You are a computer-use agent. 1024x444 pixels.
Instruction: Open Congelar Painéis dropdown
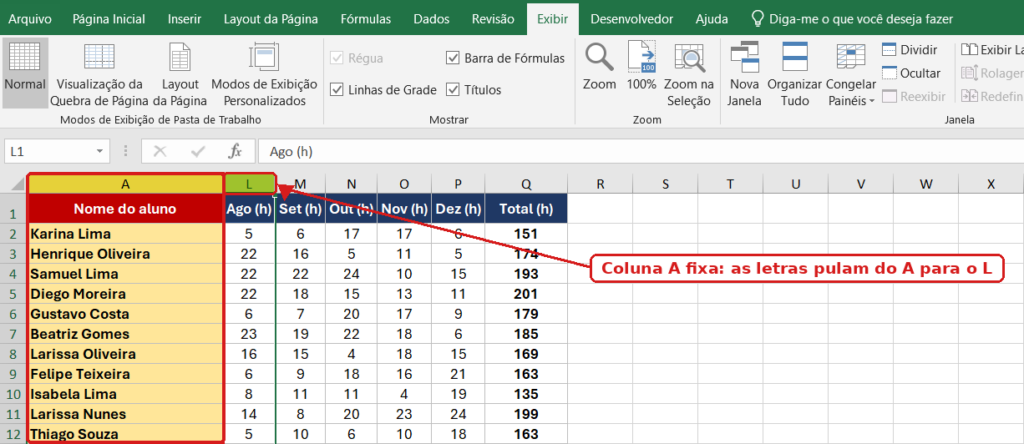851,74
